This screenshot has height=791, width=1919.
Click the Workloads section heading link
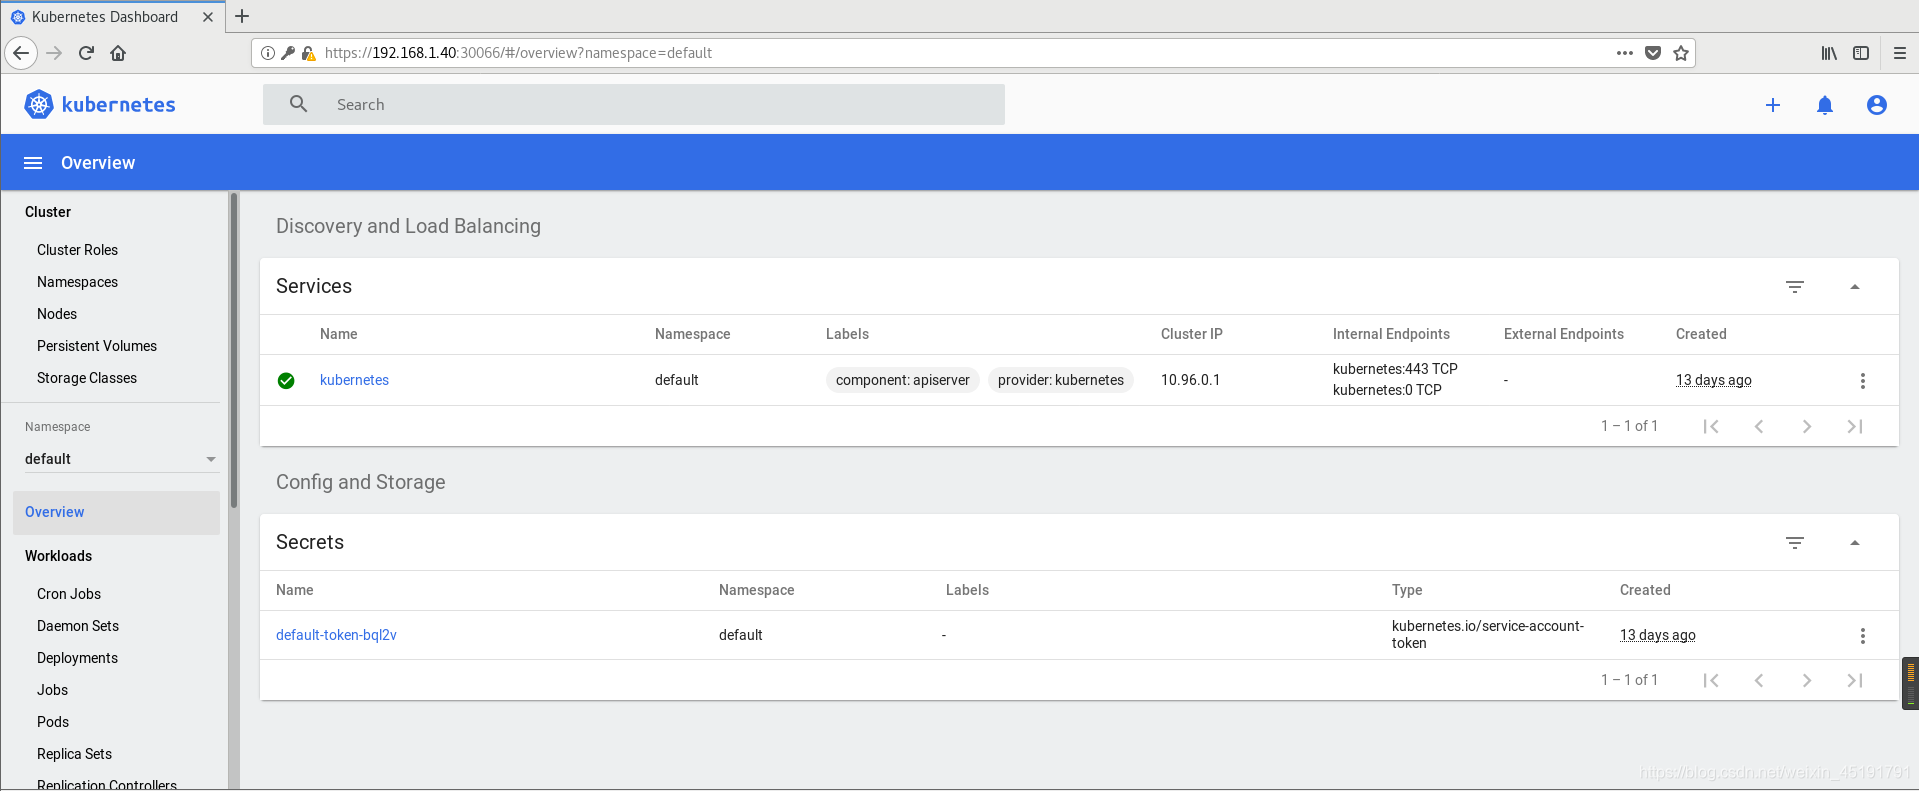click(58, 556)
